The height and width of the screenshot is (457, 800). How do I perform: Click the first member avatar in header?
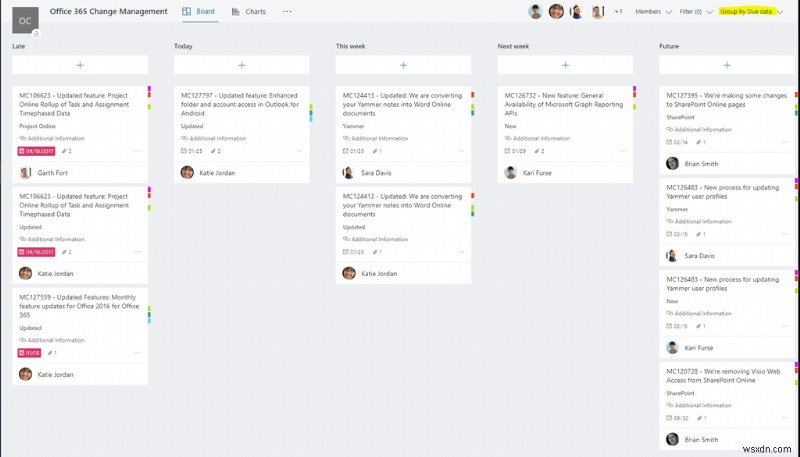pyautogui.click(x=535, y=11)
